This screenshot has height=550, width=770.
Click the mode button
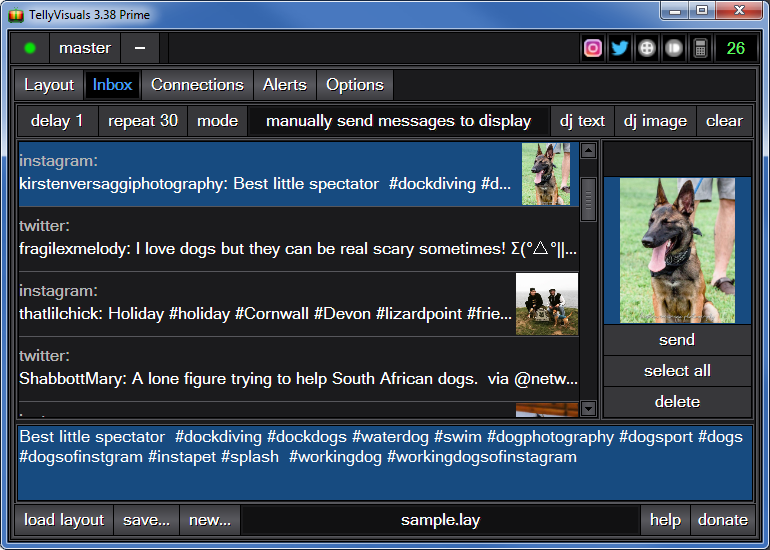217,121
